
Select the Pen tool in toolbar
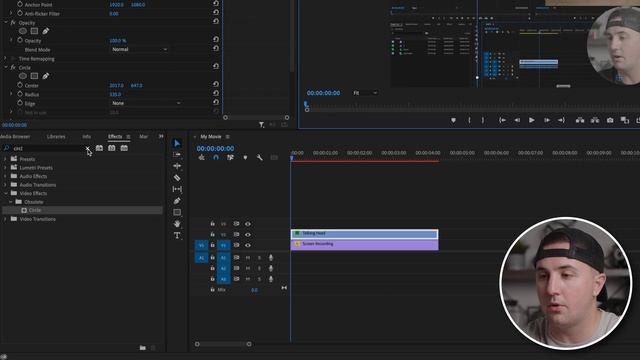coord(177,201)
